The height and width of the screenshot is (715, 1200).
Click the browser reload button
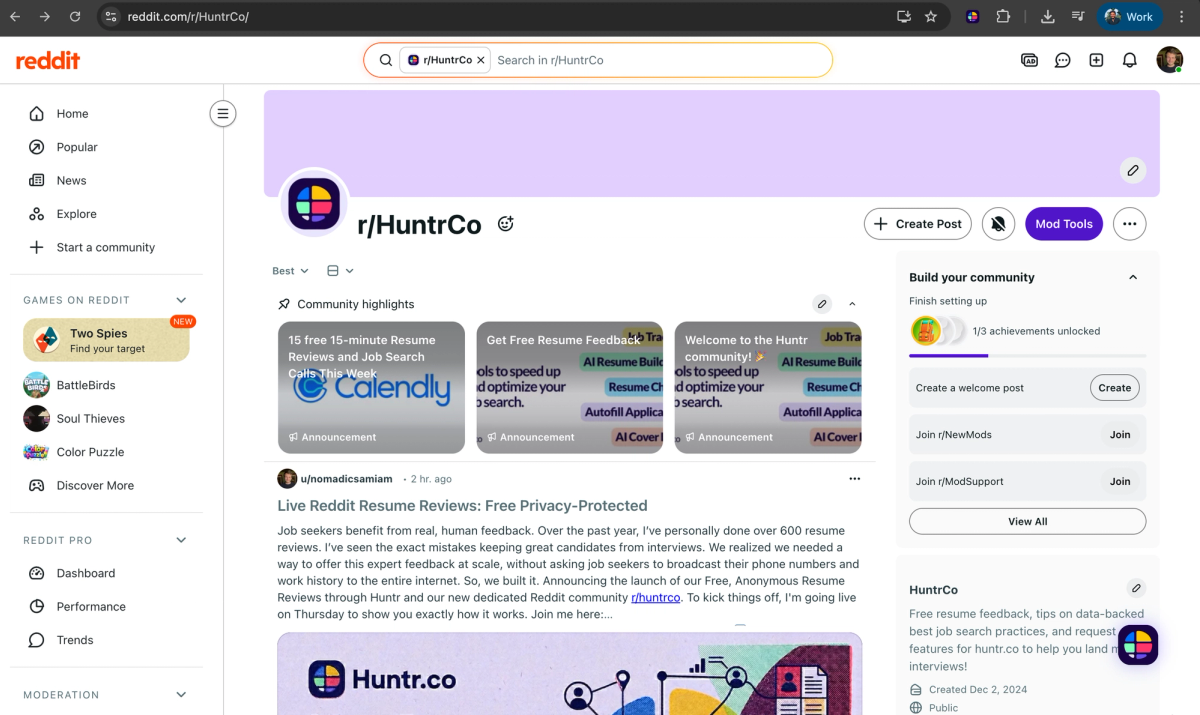(x=75, y=17)
